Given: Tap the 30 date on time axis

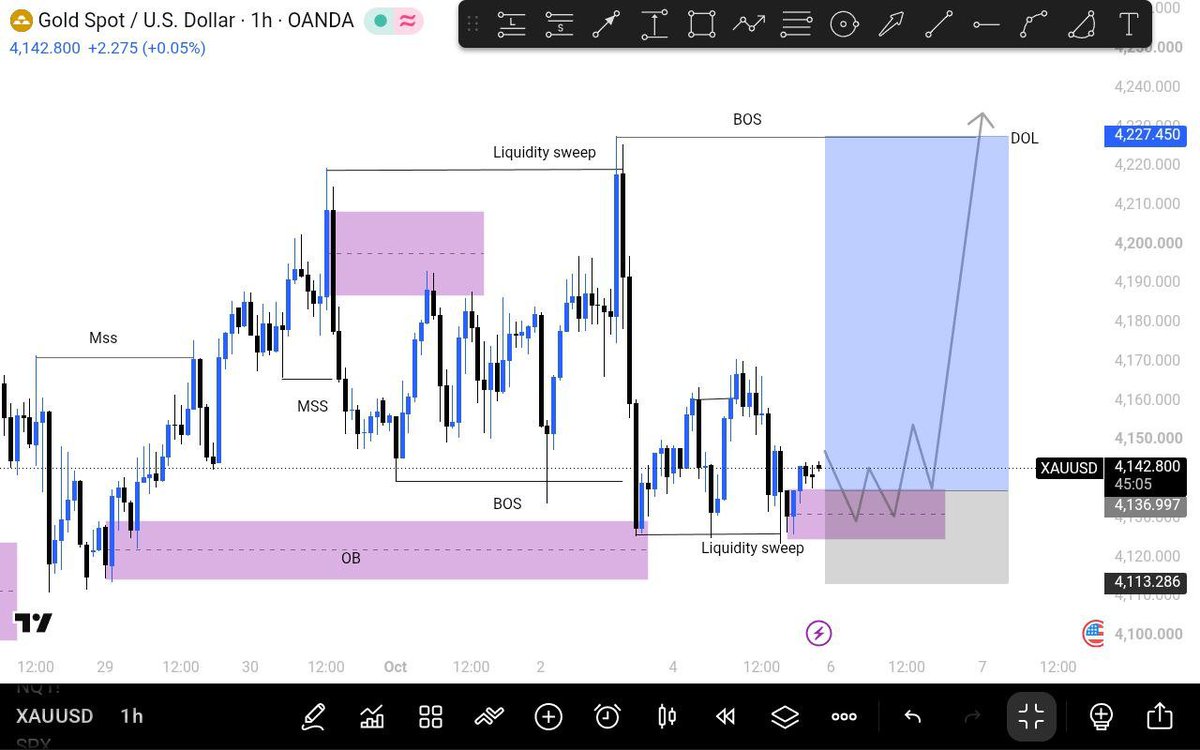Looking at the screenshot, I should tap(250, 666).
